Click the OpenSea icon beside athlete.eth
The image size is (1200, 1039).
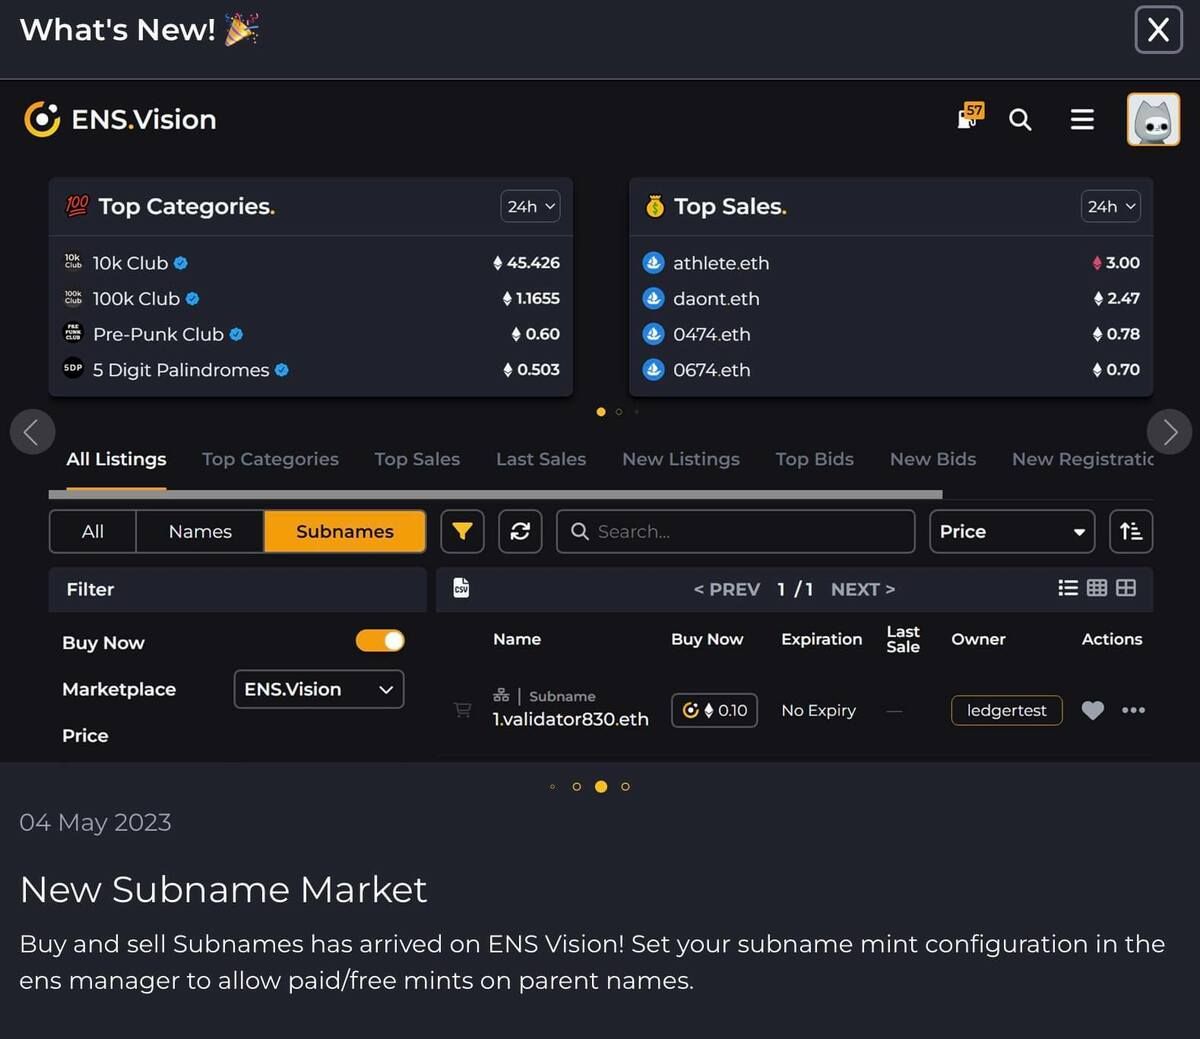653,263
